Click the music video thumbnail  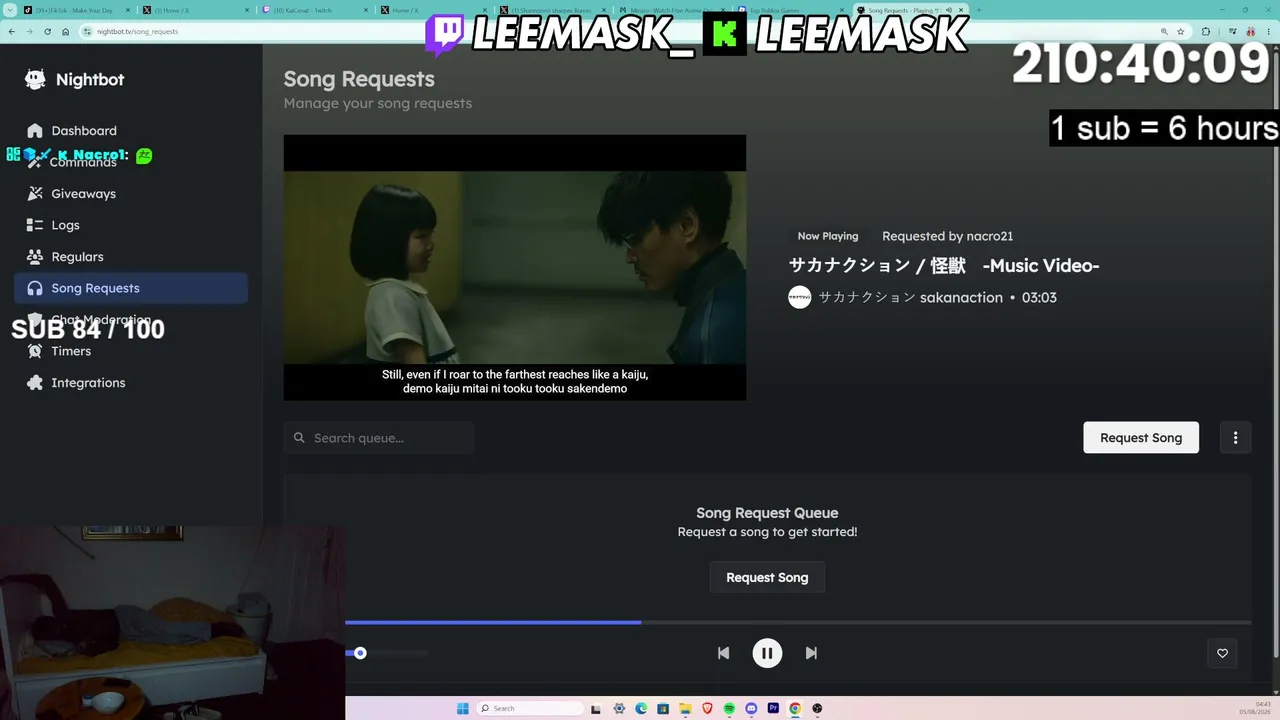(x=515, y=268)
